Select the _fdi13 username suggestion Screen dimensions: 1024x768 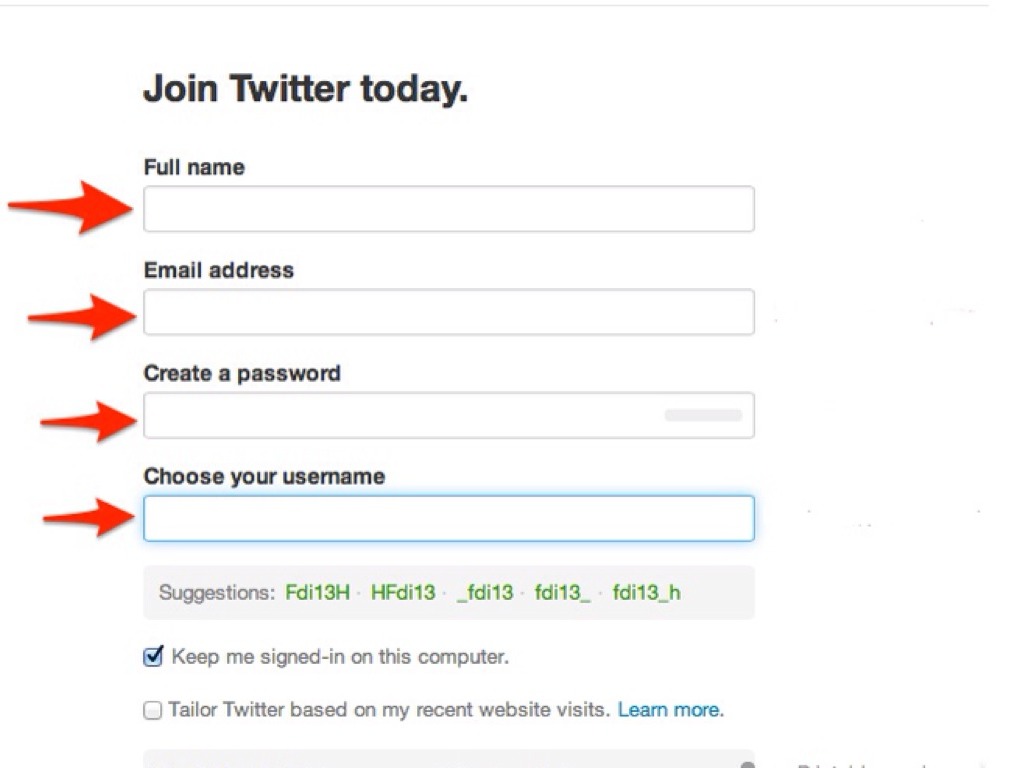(485, 593)
